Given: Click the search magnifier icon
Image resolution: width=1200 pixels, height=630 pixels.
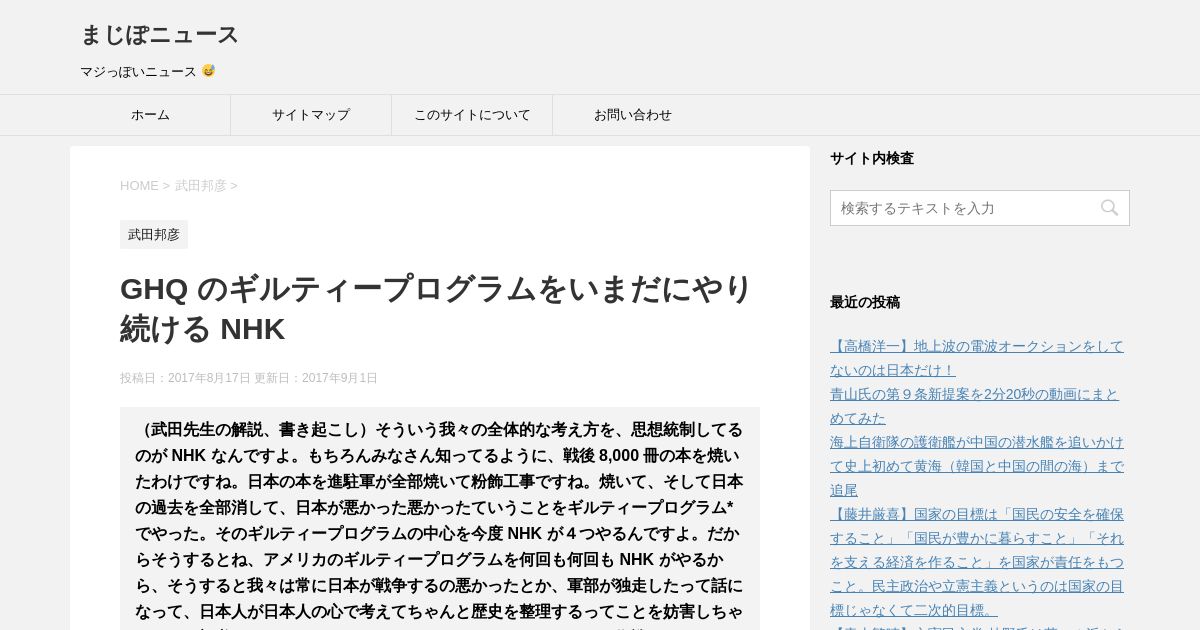Looking at the screenshot, I should (x=1109, y=208).
